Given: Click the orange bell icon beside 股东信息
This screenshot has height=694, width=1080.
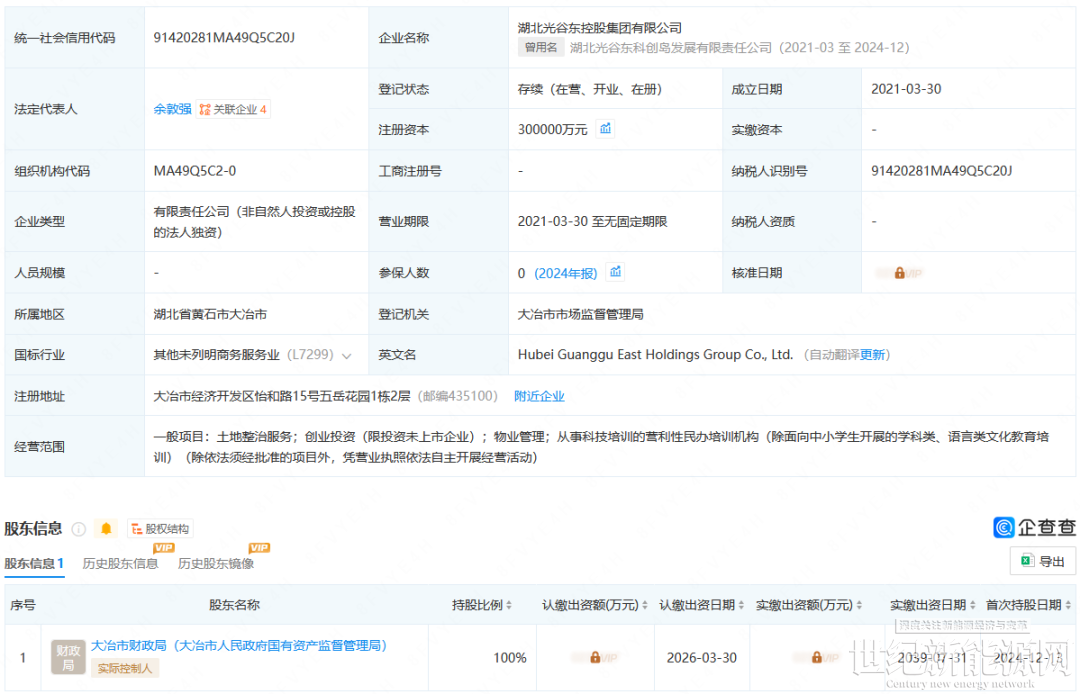Looking at the screenshot, I should 105,529.
